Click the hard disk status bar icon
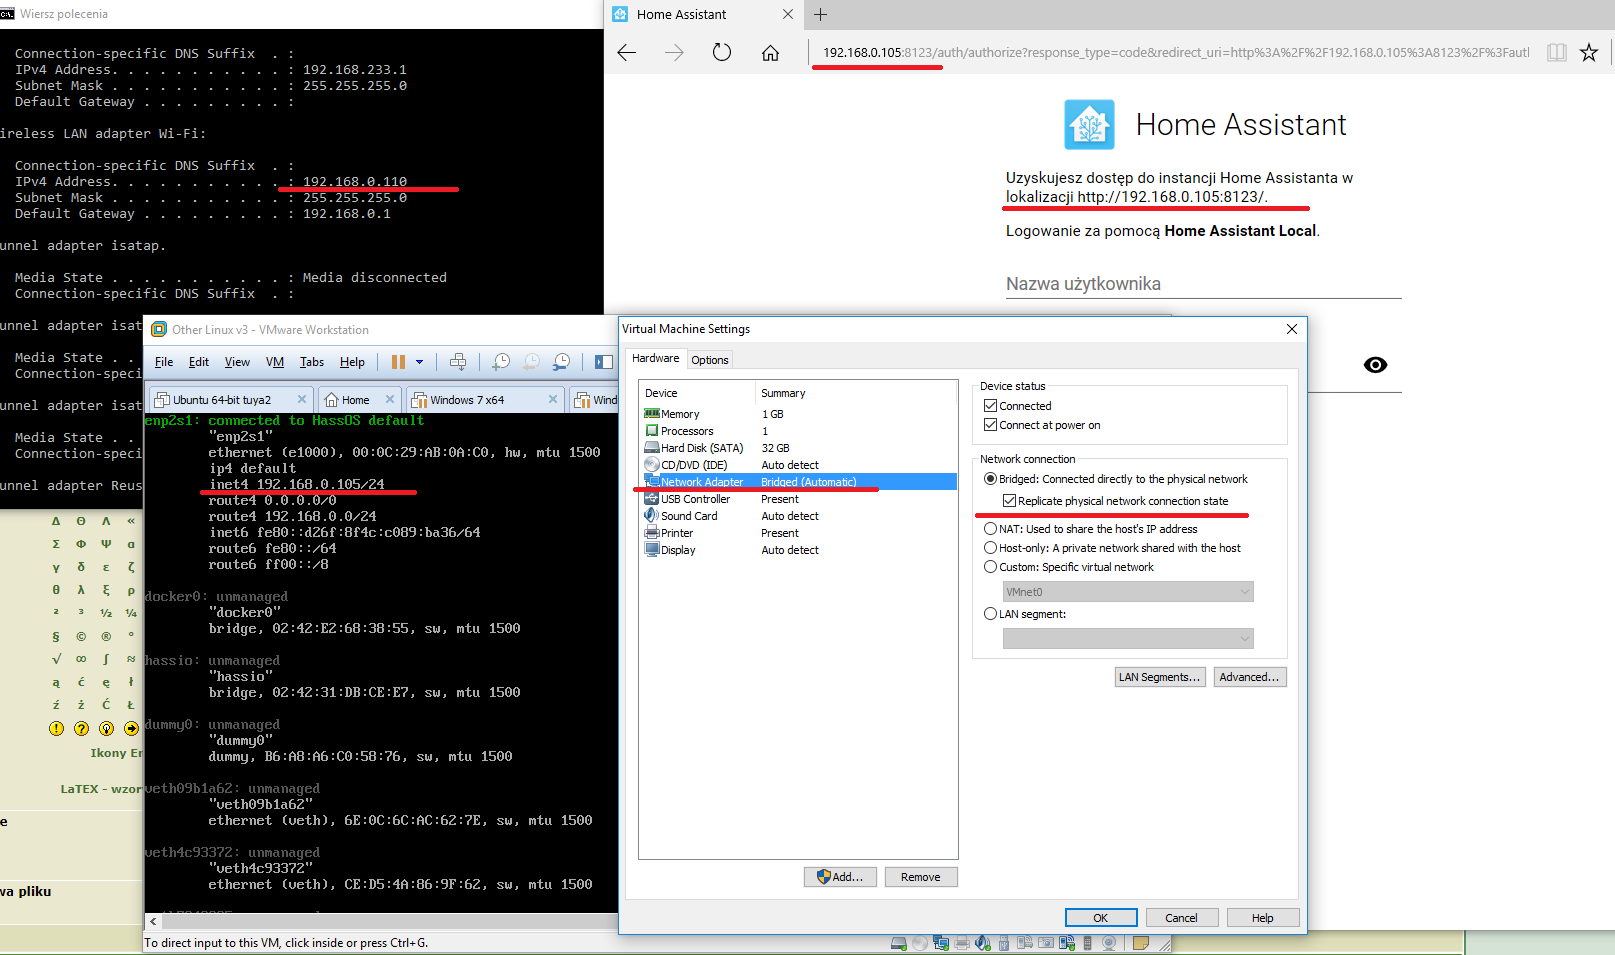Screen dimensions: 1615x955 click(x=899, y=943)
